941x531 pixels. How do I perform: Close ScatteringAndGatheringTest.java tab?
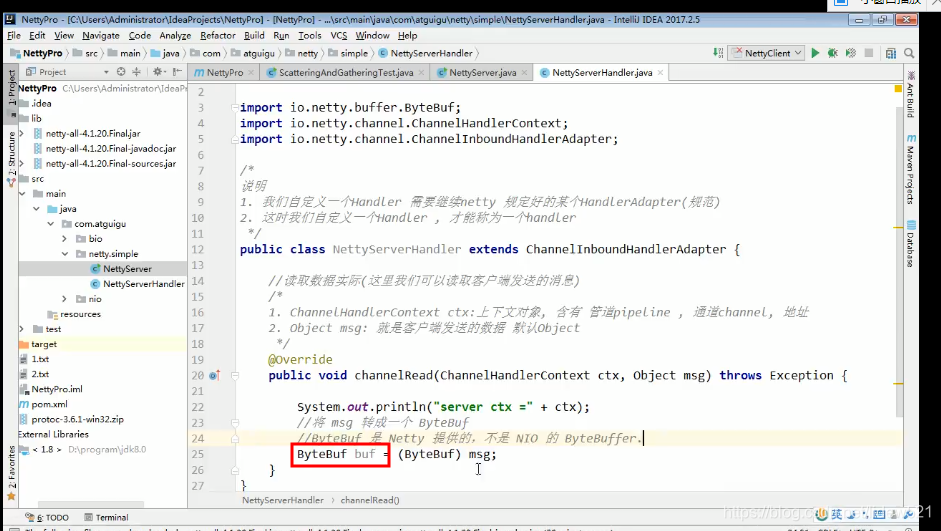pyautogui.click(x=421, y=73)
